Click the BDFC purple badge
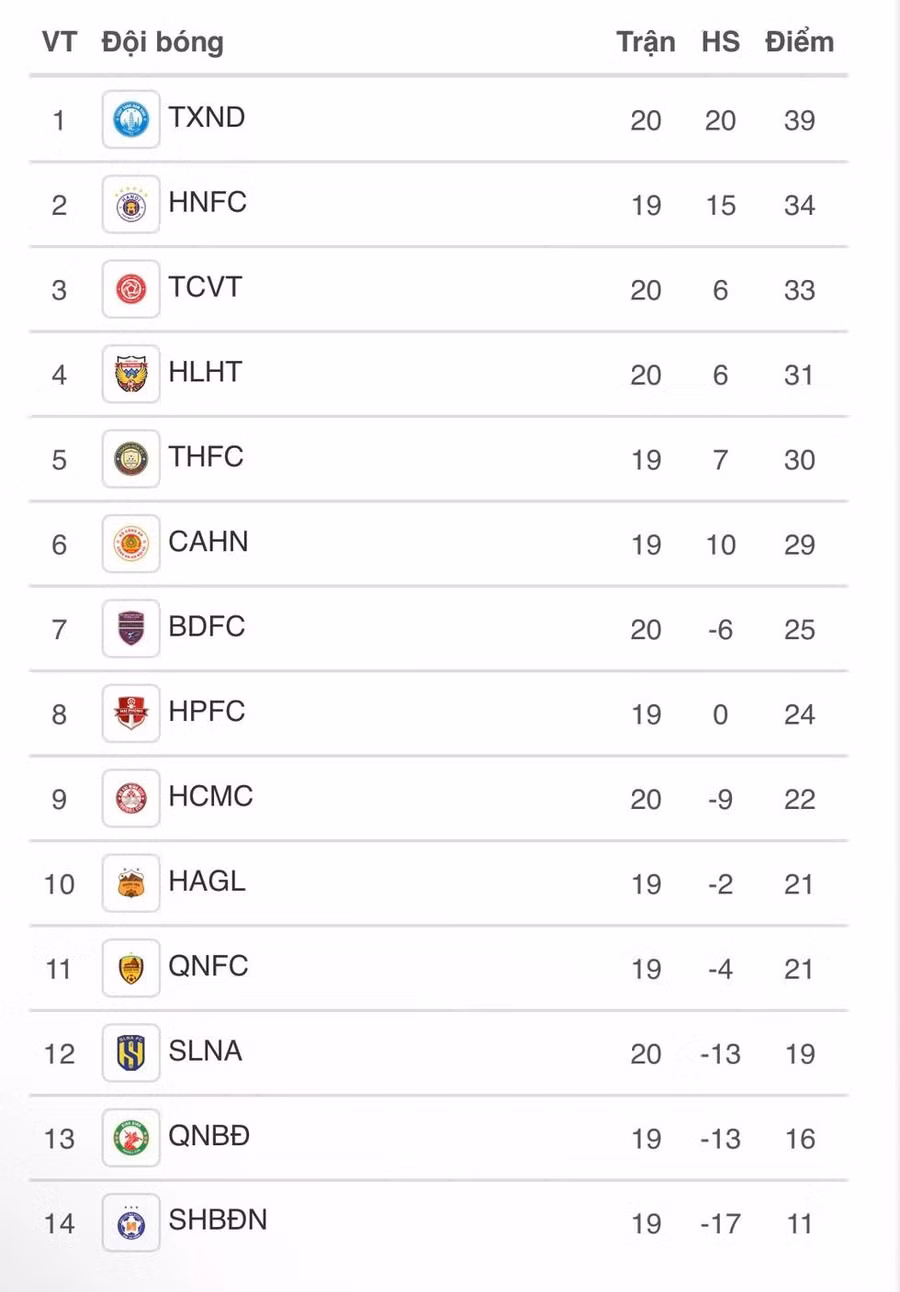 coord(131,629)
